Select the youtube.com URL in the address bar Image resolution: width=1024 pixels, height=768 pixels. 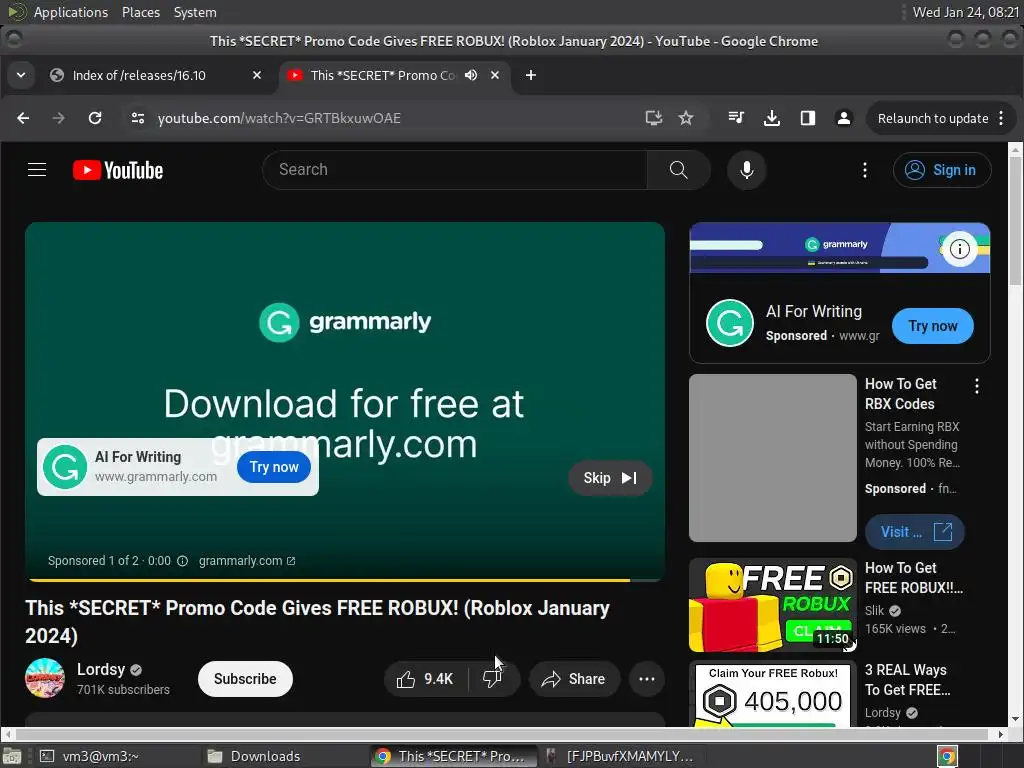[x=279, y=118]
